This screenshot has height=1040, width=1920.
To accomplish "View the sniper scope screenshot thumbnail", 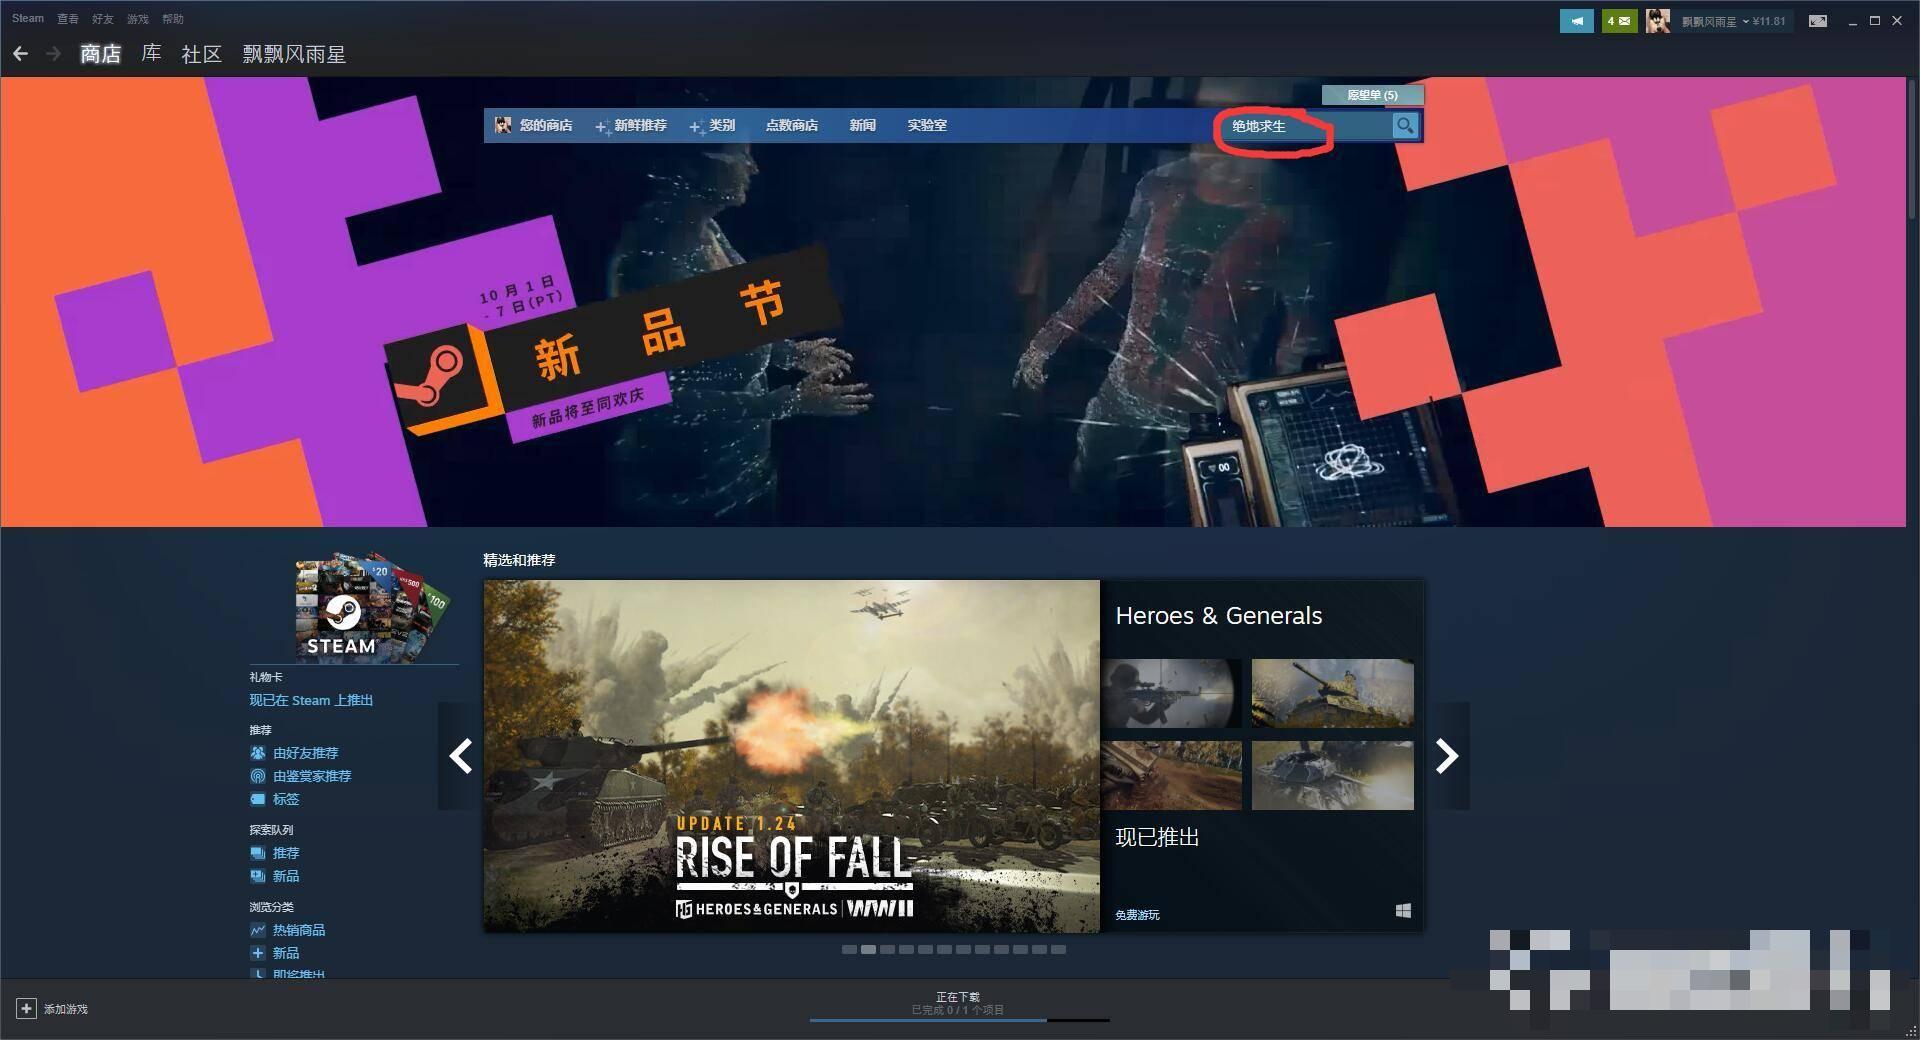I will pyautogui.click(x=1171, y=692).
